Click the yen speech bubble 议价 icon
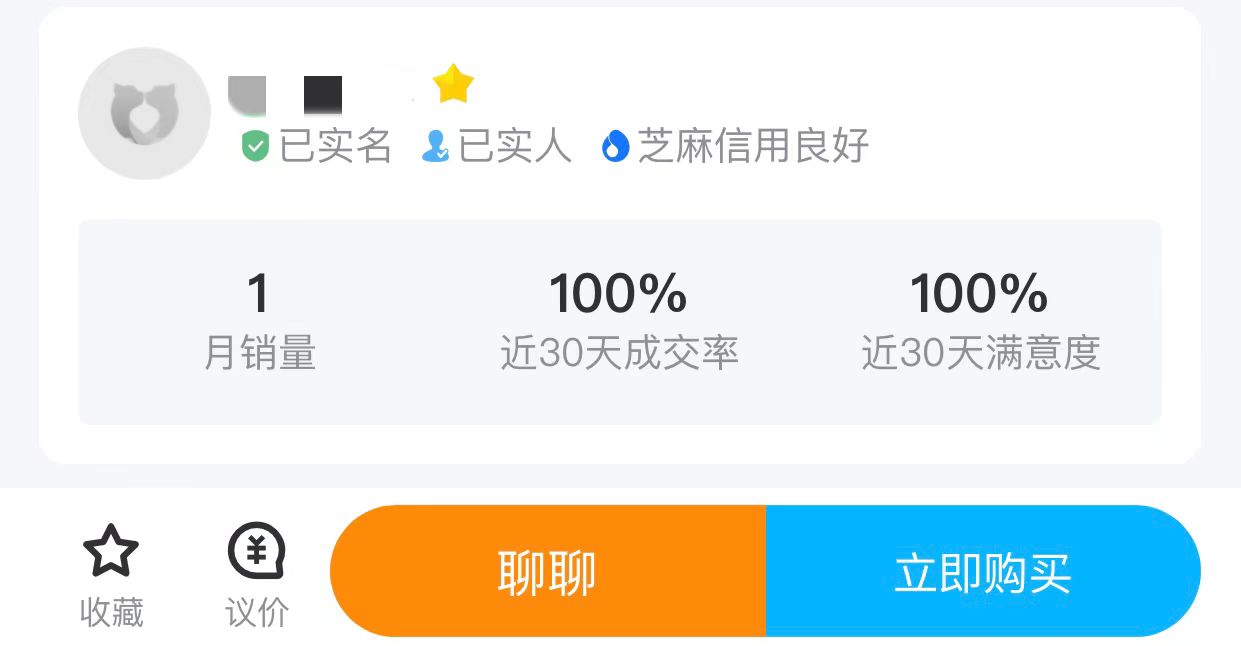Viewport: 1241px width, 646px height. click(x=256, y=551)
